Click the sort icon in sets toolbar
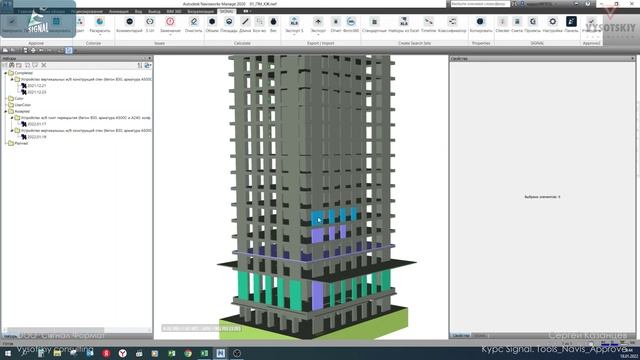 tap(140, 65)
